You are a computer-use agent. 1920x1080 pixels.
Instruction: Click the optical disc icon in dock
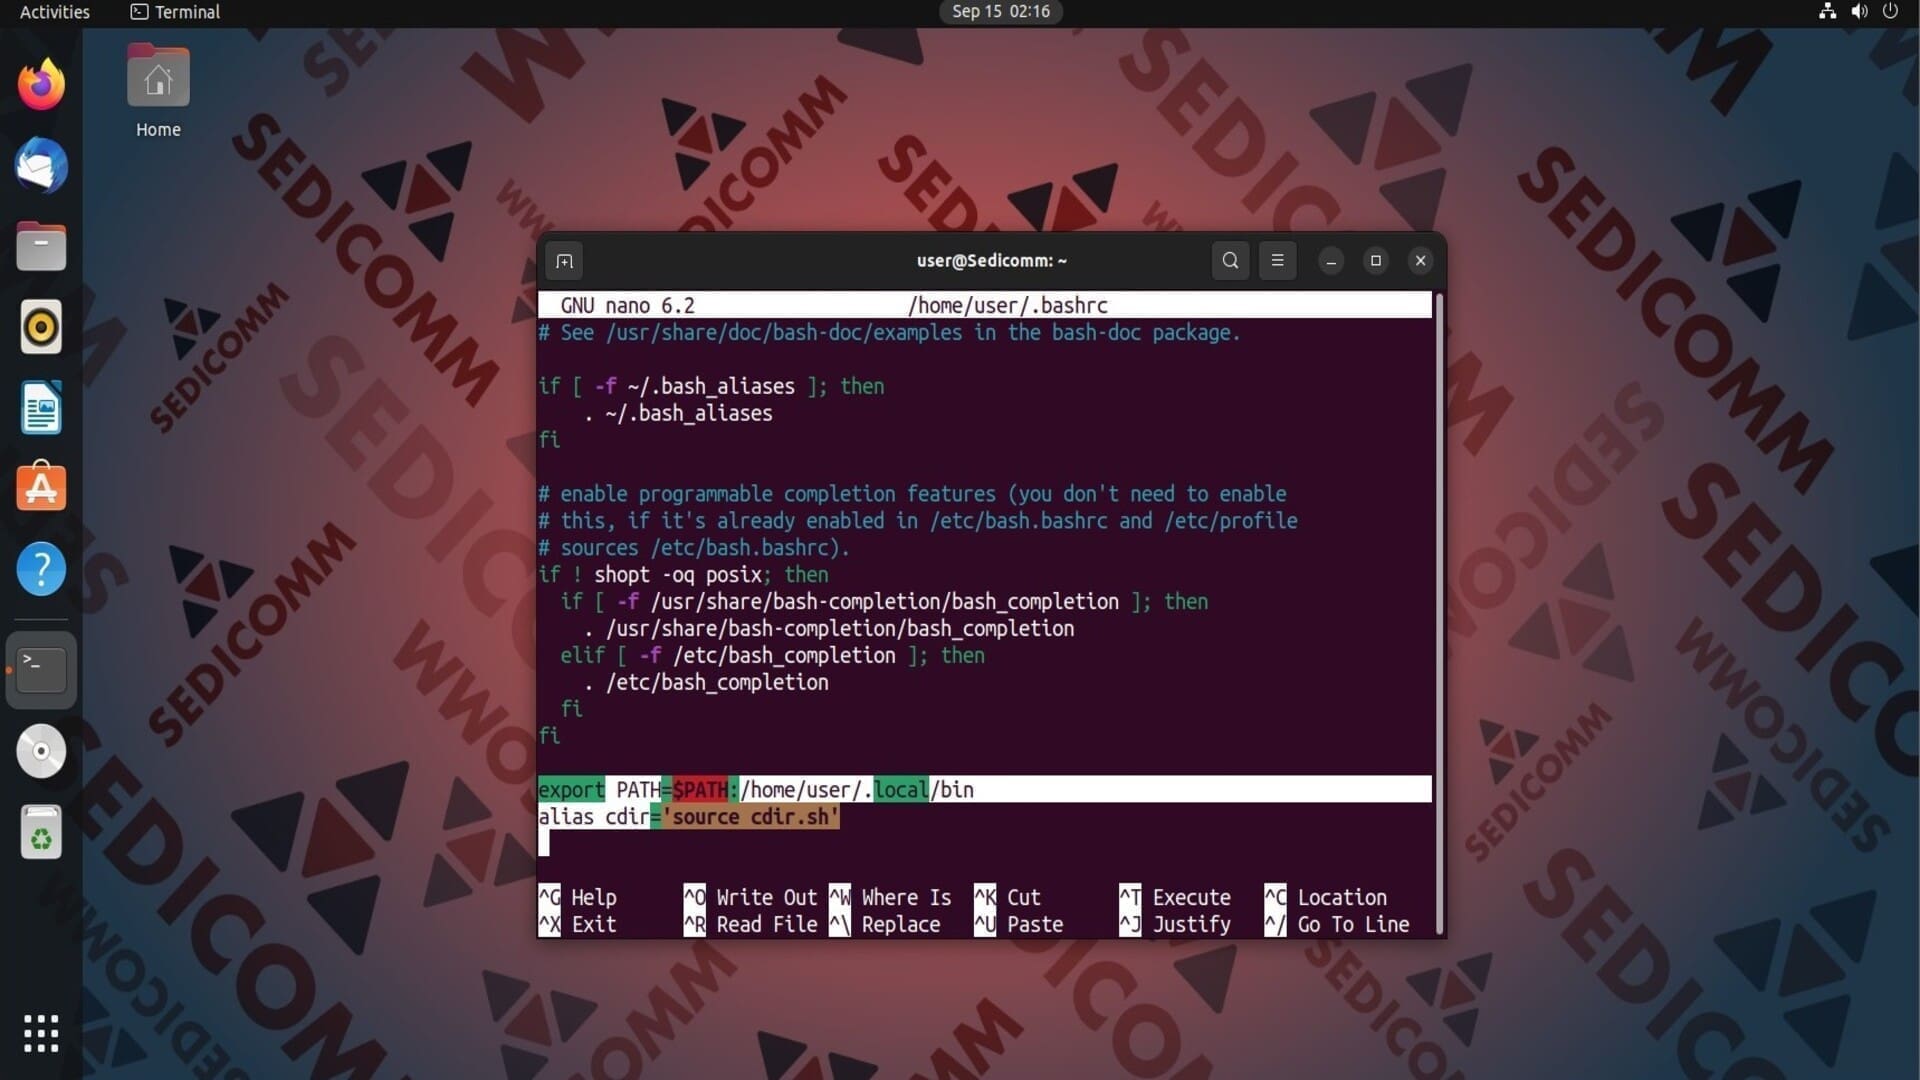(41, 751)
